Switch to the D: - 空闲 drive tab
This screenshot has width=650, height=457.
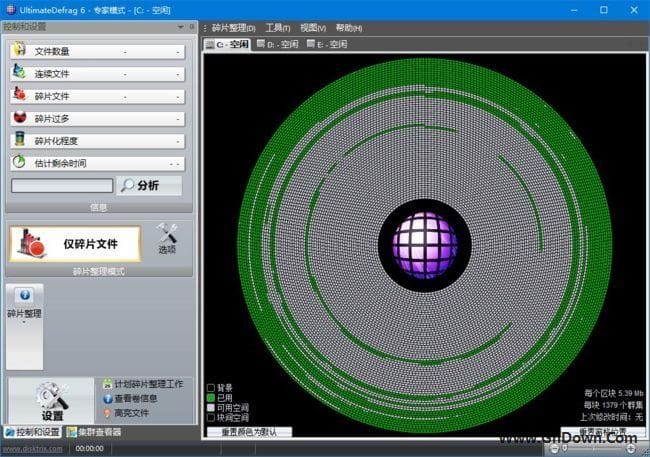tap(277, 44)
